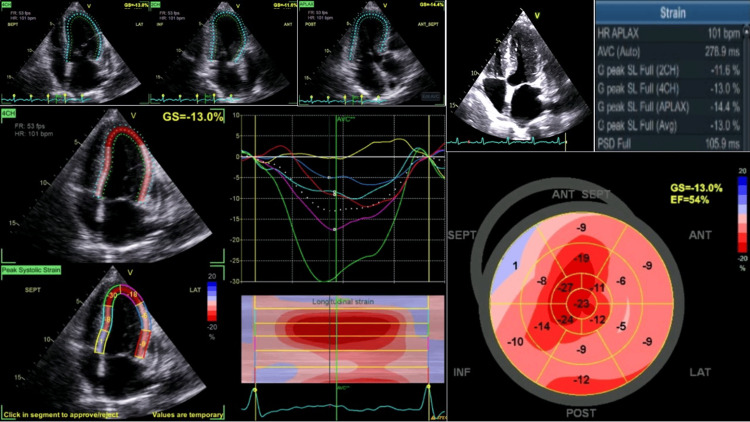Screen dimensions: 750x422
Task: Click bull's-eye basal inferior segment -10
Action: (515, 342)
